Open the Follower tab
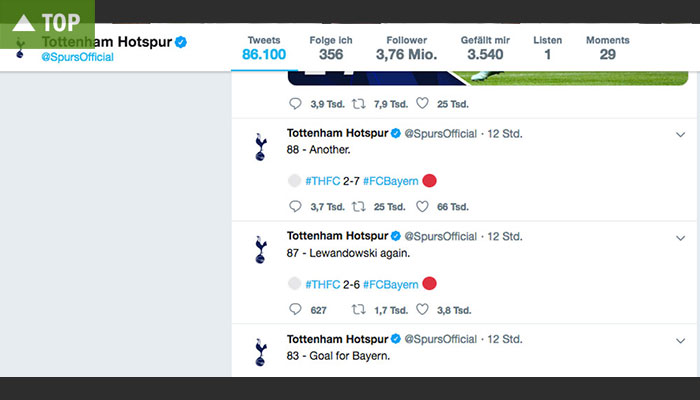 (406, 48)
